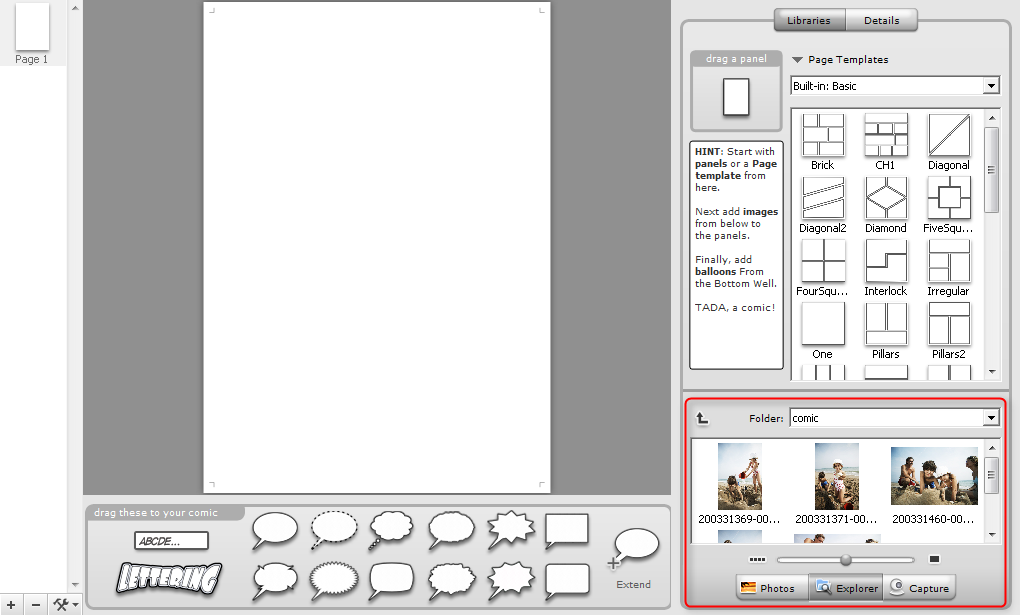Viewport: 1020px width, 615px height.
Task: Click page list scroll down arrow
Action: click(75, 584)
